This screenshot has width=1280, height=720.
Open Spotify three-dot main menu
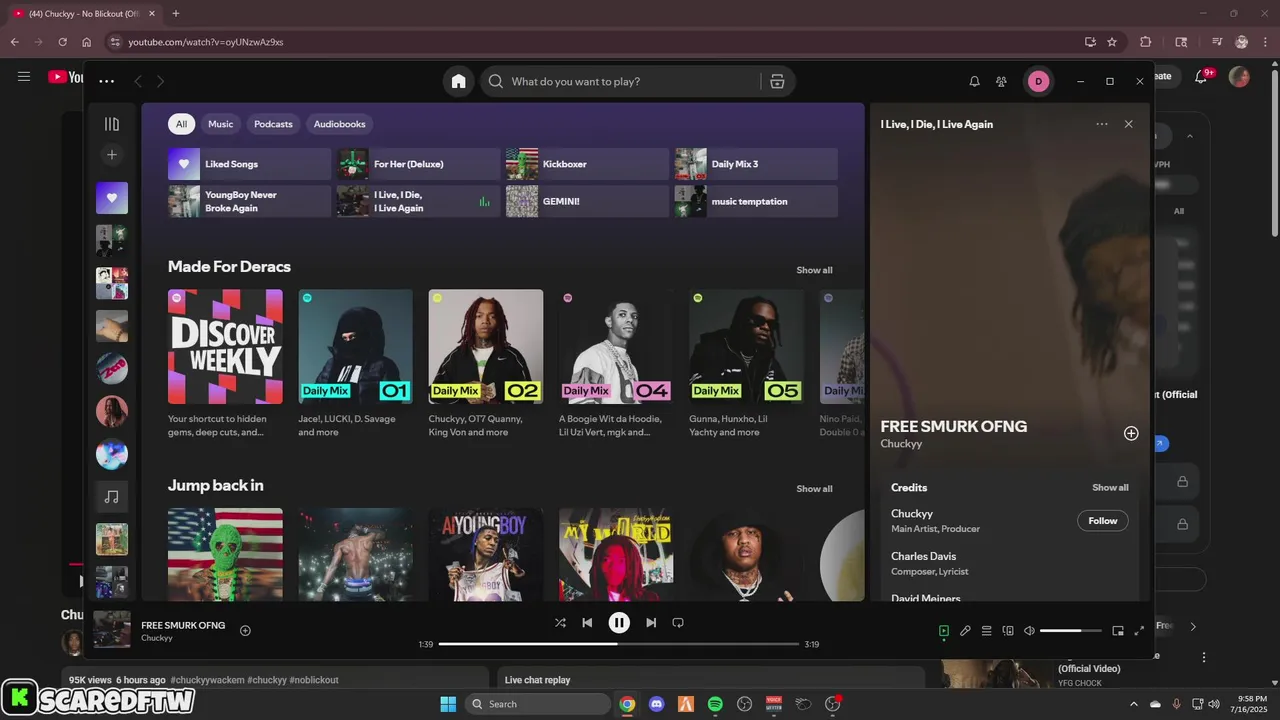click(x=107, y=81)
